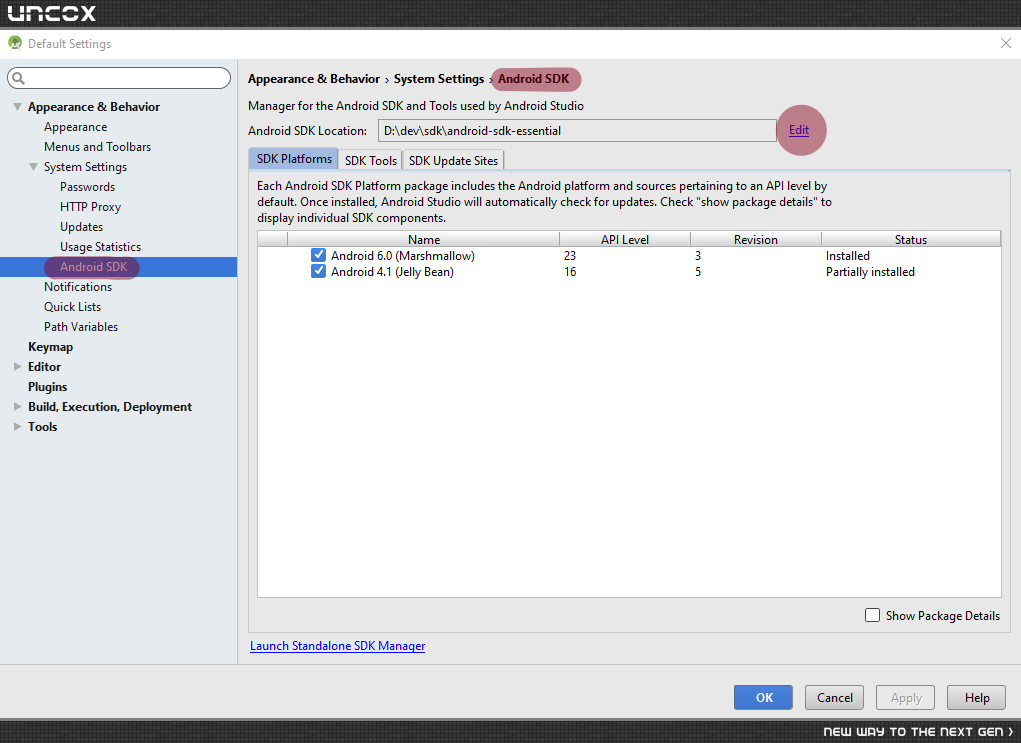Click 'Partially installed' status cell

tap(870, 272)
